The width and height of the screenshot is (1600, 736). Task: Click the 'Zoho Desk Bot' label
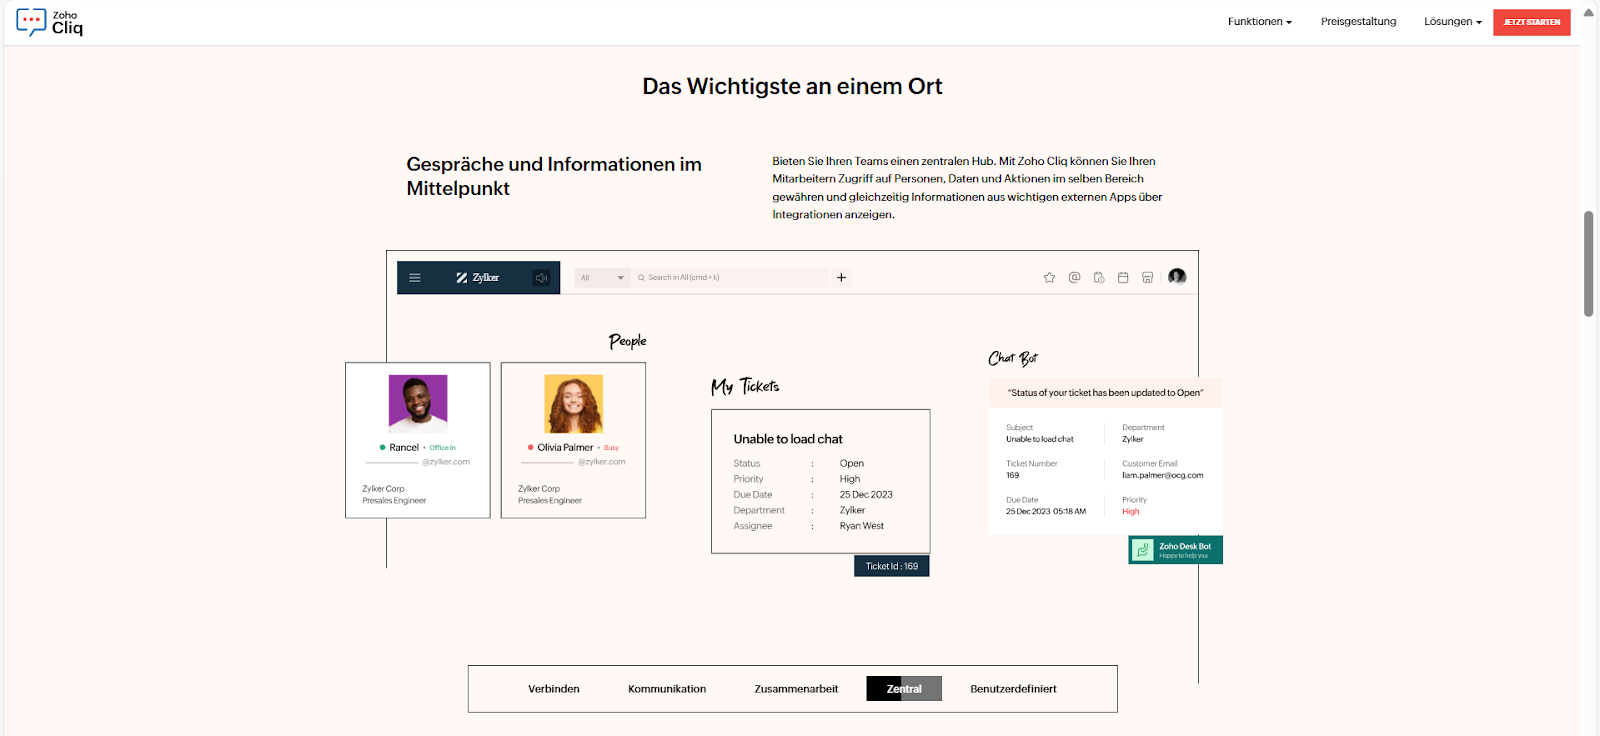1185,546
